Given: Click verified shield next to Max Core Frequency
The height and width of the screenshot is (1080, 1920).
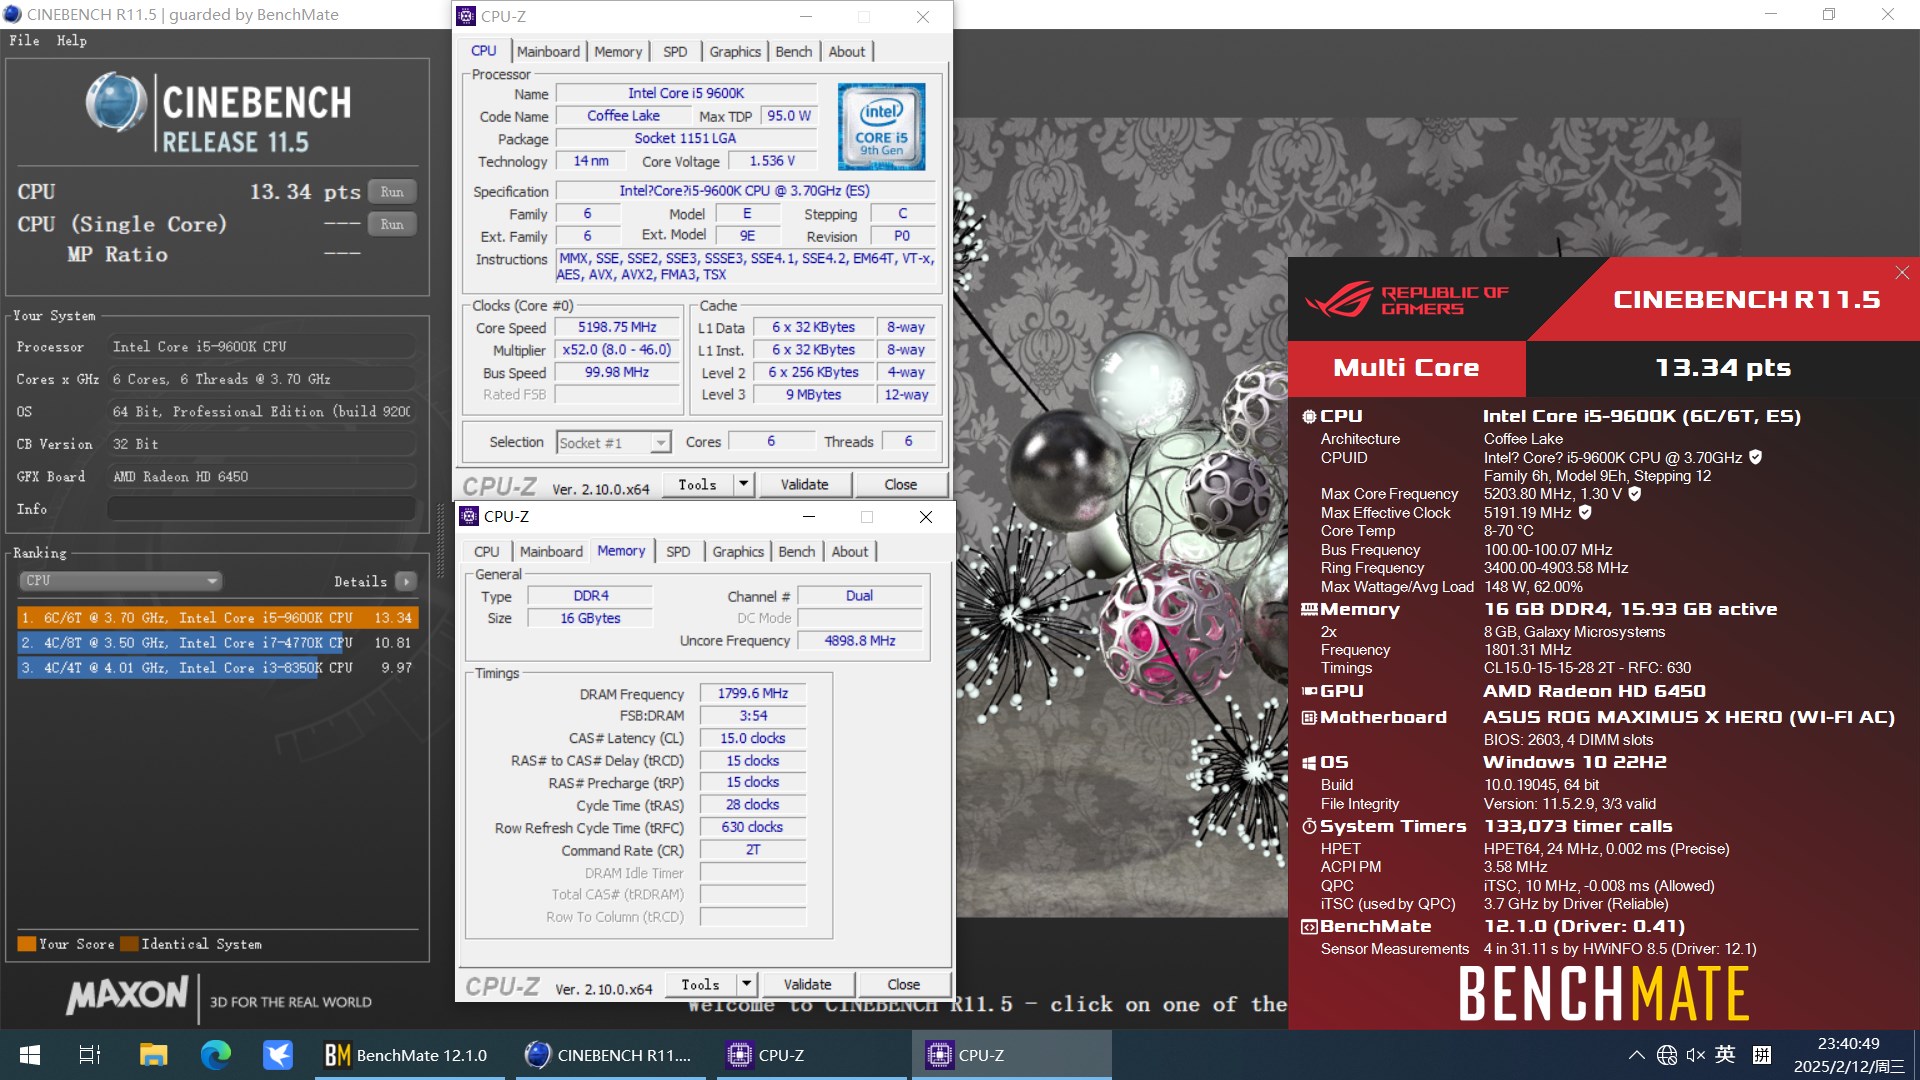Looking at the screenshot, I should pos(1635,493).
